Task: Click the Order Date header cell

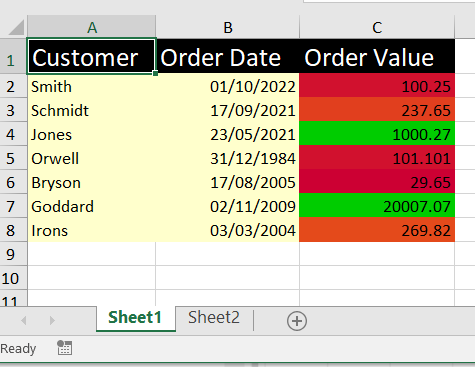Action: [x=228, y=56]
